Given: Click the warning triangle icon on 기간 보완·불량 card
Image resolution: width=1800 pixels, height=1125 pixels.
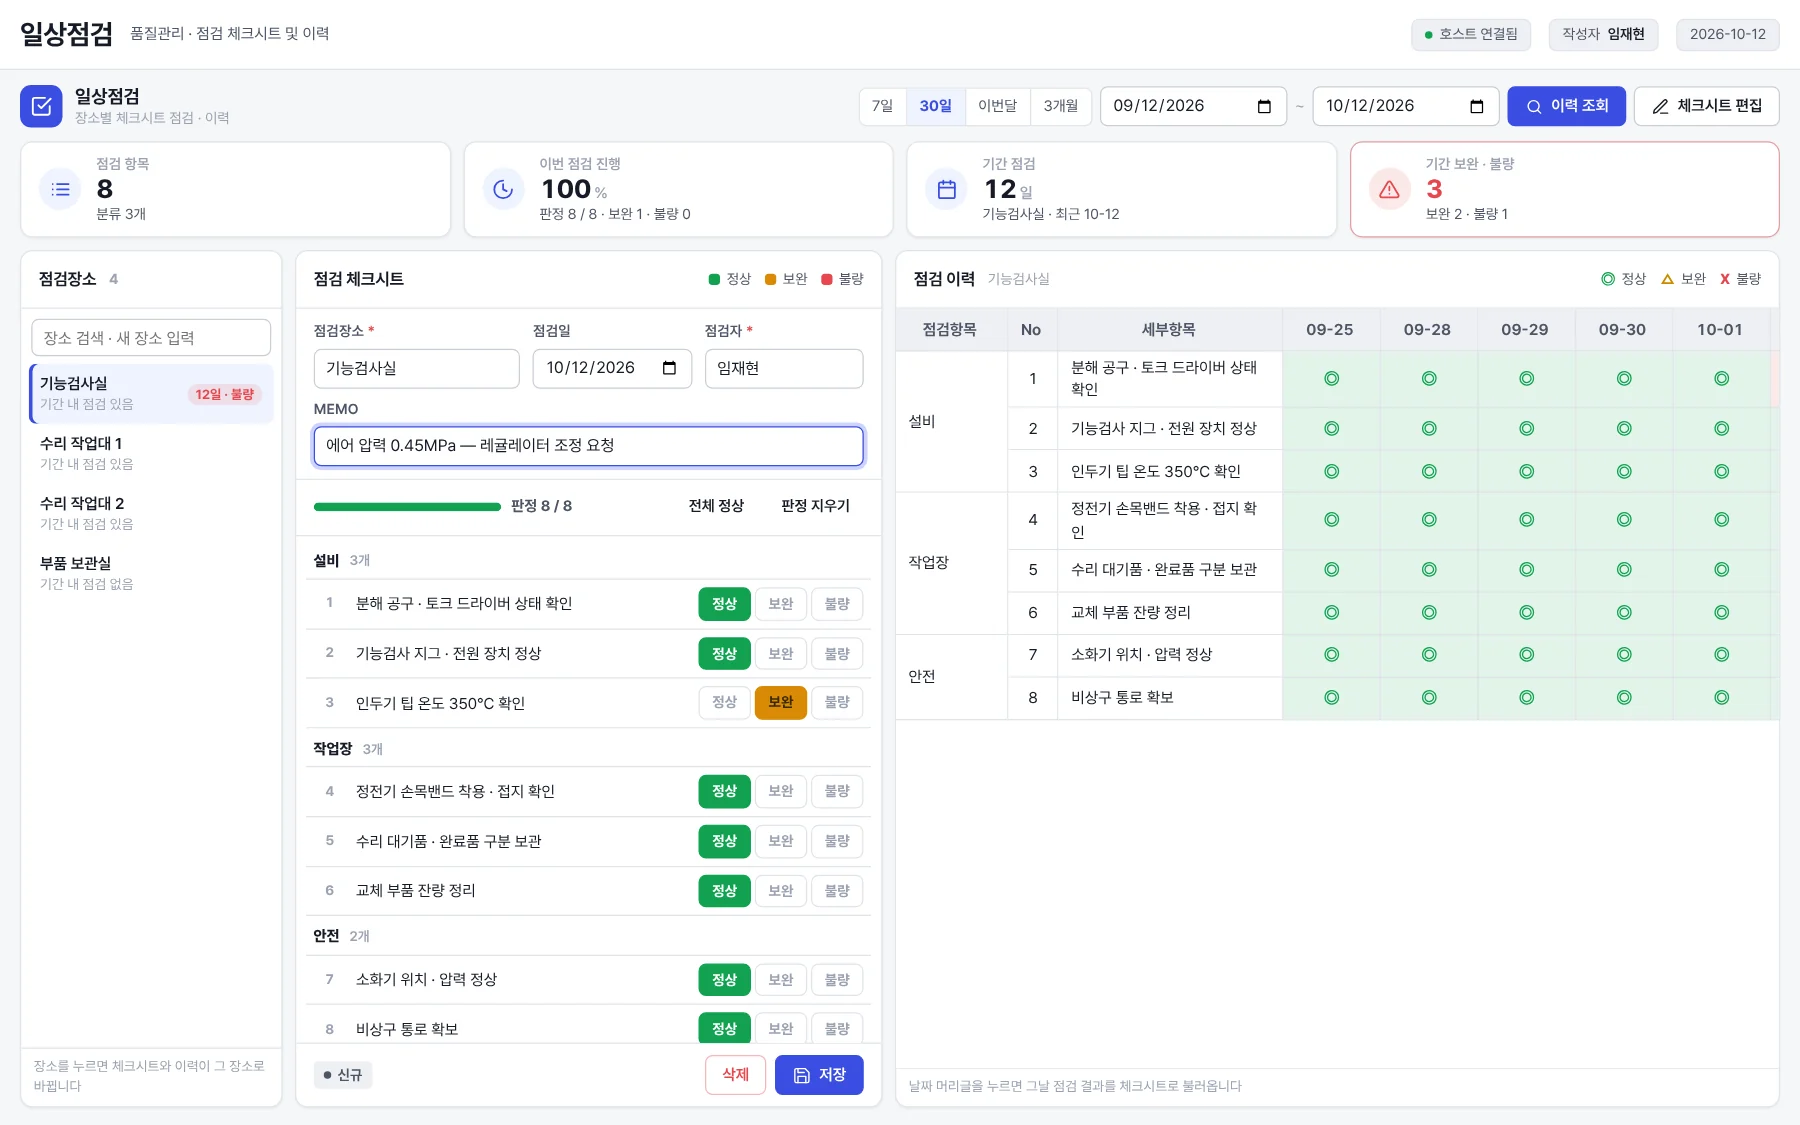Looking at the screenshot, I should pos(1390,189).
